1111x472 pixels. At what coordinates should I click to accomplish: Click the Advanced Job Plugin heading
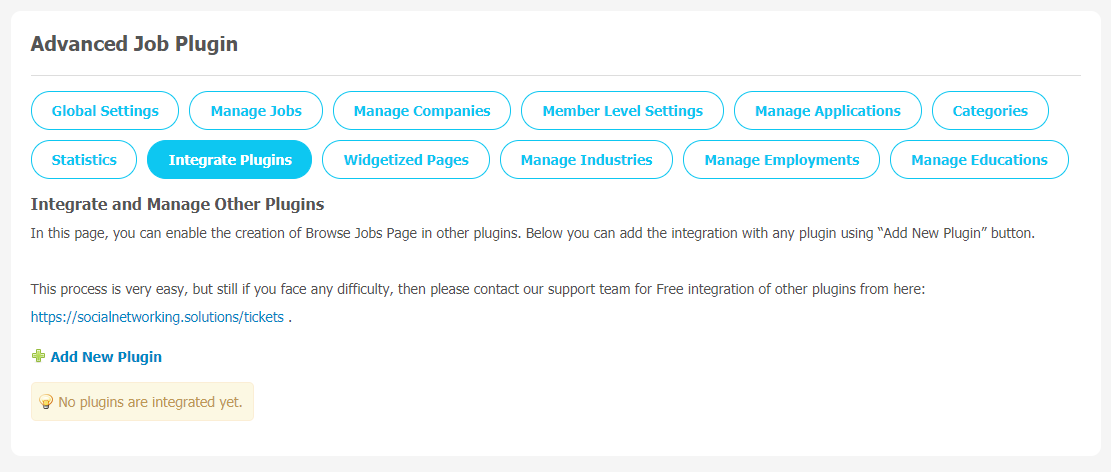pyautogui.click(x=134, y=44)
